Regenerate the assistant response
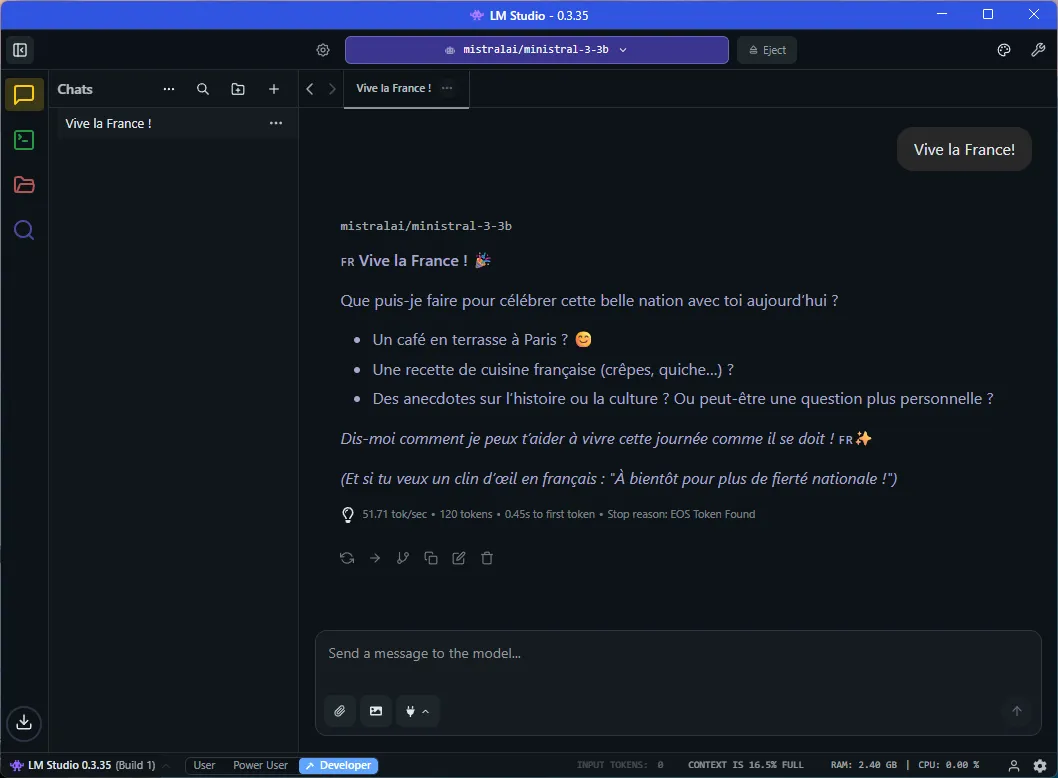Image resolution: width=1058 pixels, height=778 pixels. click(346, 558)
